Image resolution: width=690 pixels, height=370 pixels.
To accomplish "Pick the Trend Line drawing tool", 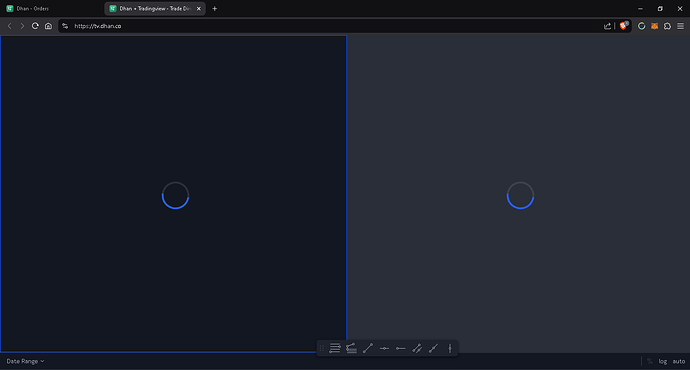I will pos(368,348).
